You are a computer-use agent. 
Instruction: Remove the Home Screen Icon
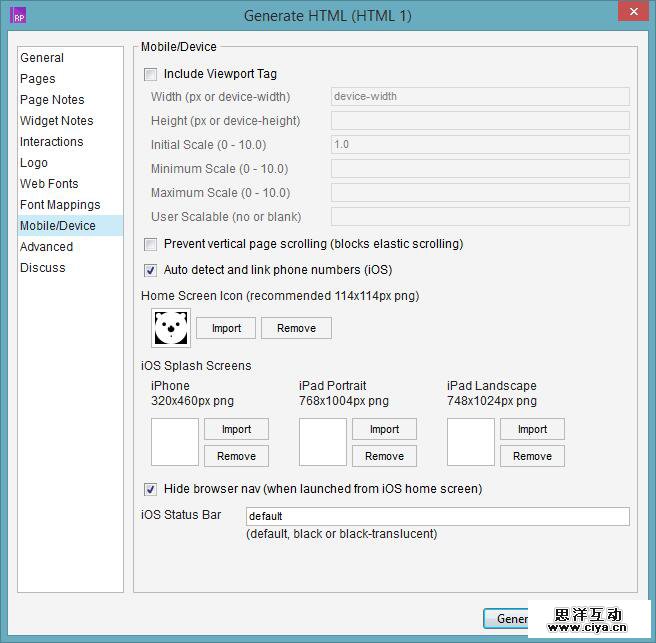(296, 328)
